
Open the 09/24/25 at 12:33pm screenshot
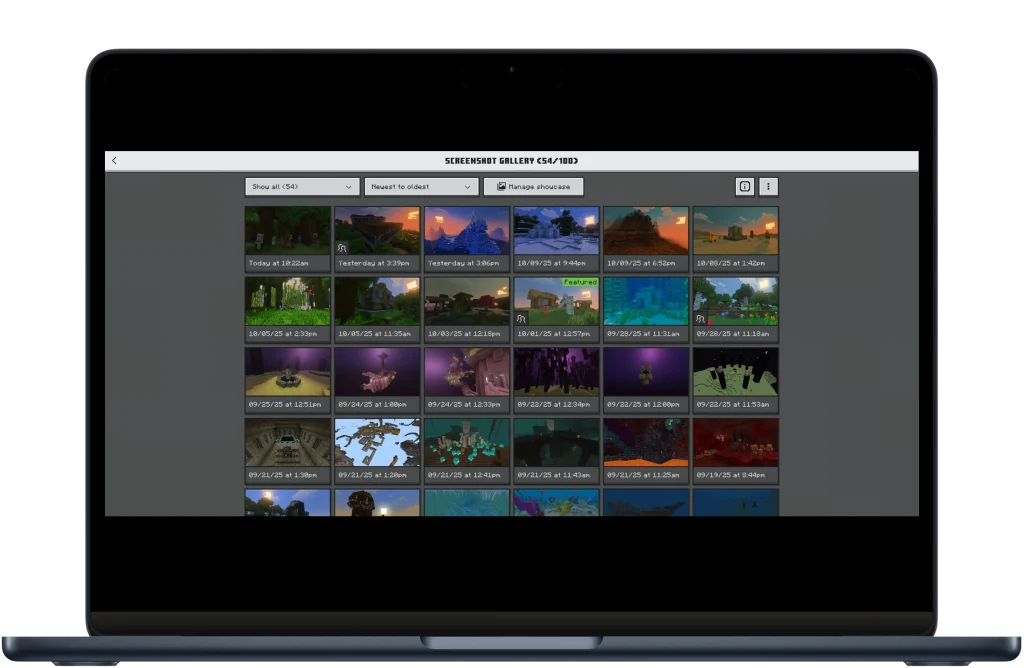[466, 379]
